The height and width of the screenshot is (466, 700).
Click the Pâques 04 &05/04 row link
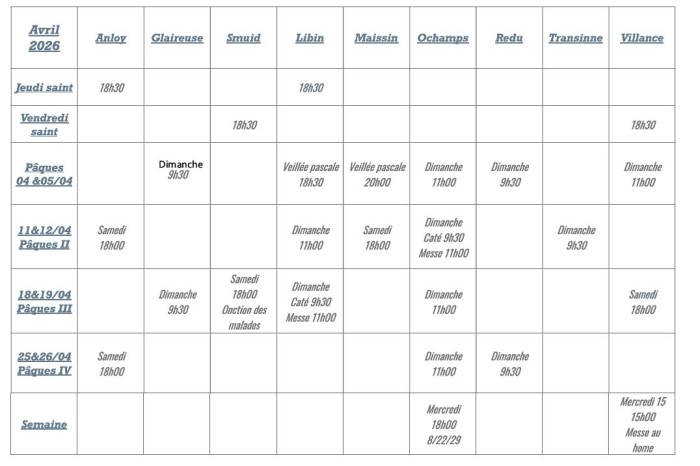point(43,174)
